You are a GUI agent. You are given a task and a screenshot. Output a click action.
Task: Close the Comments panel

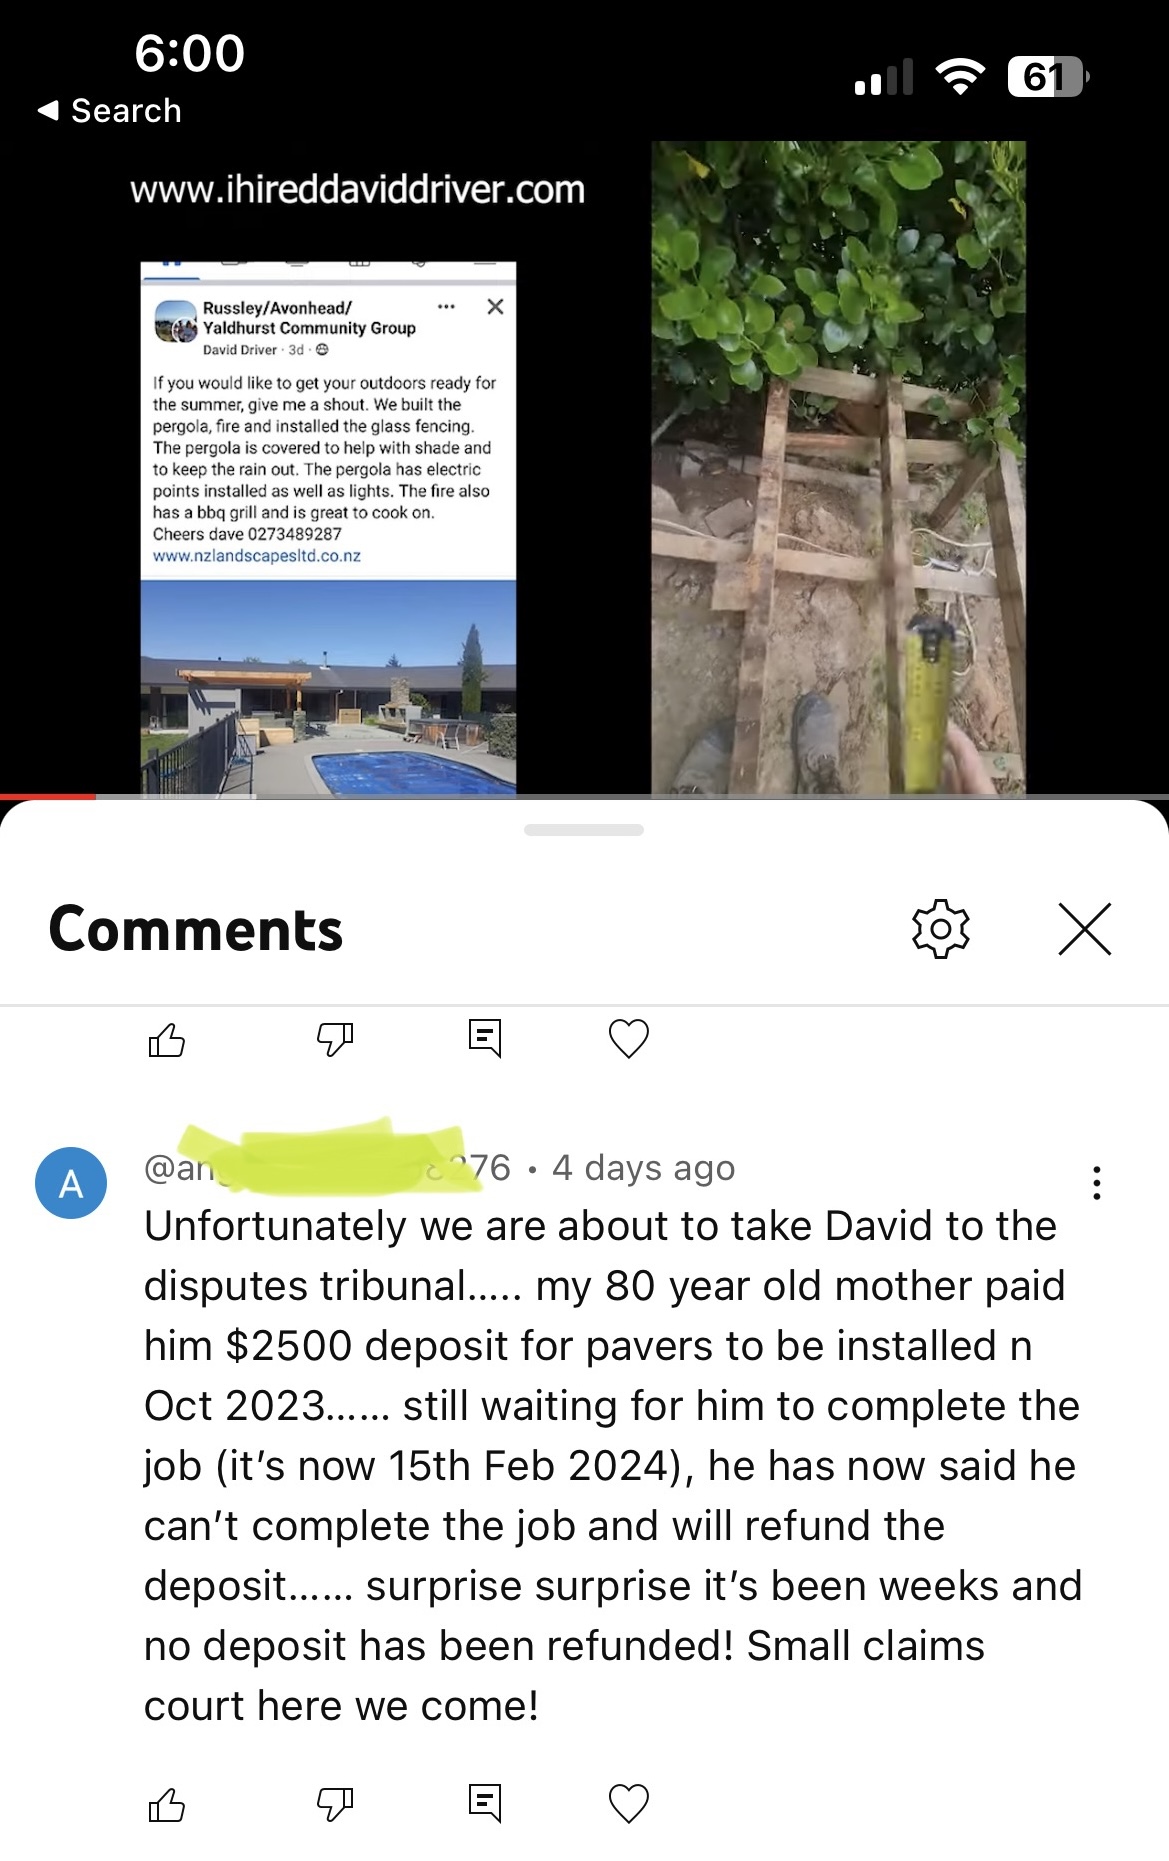[1085, 929]
